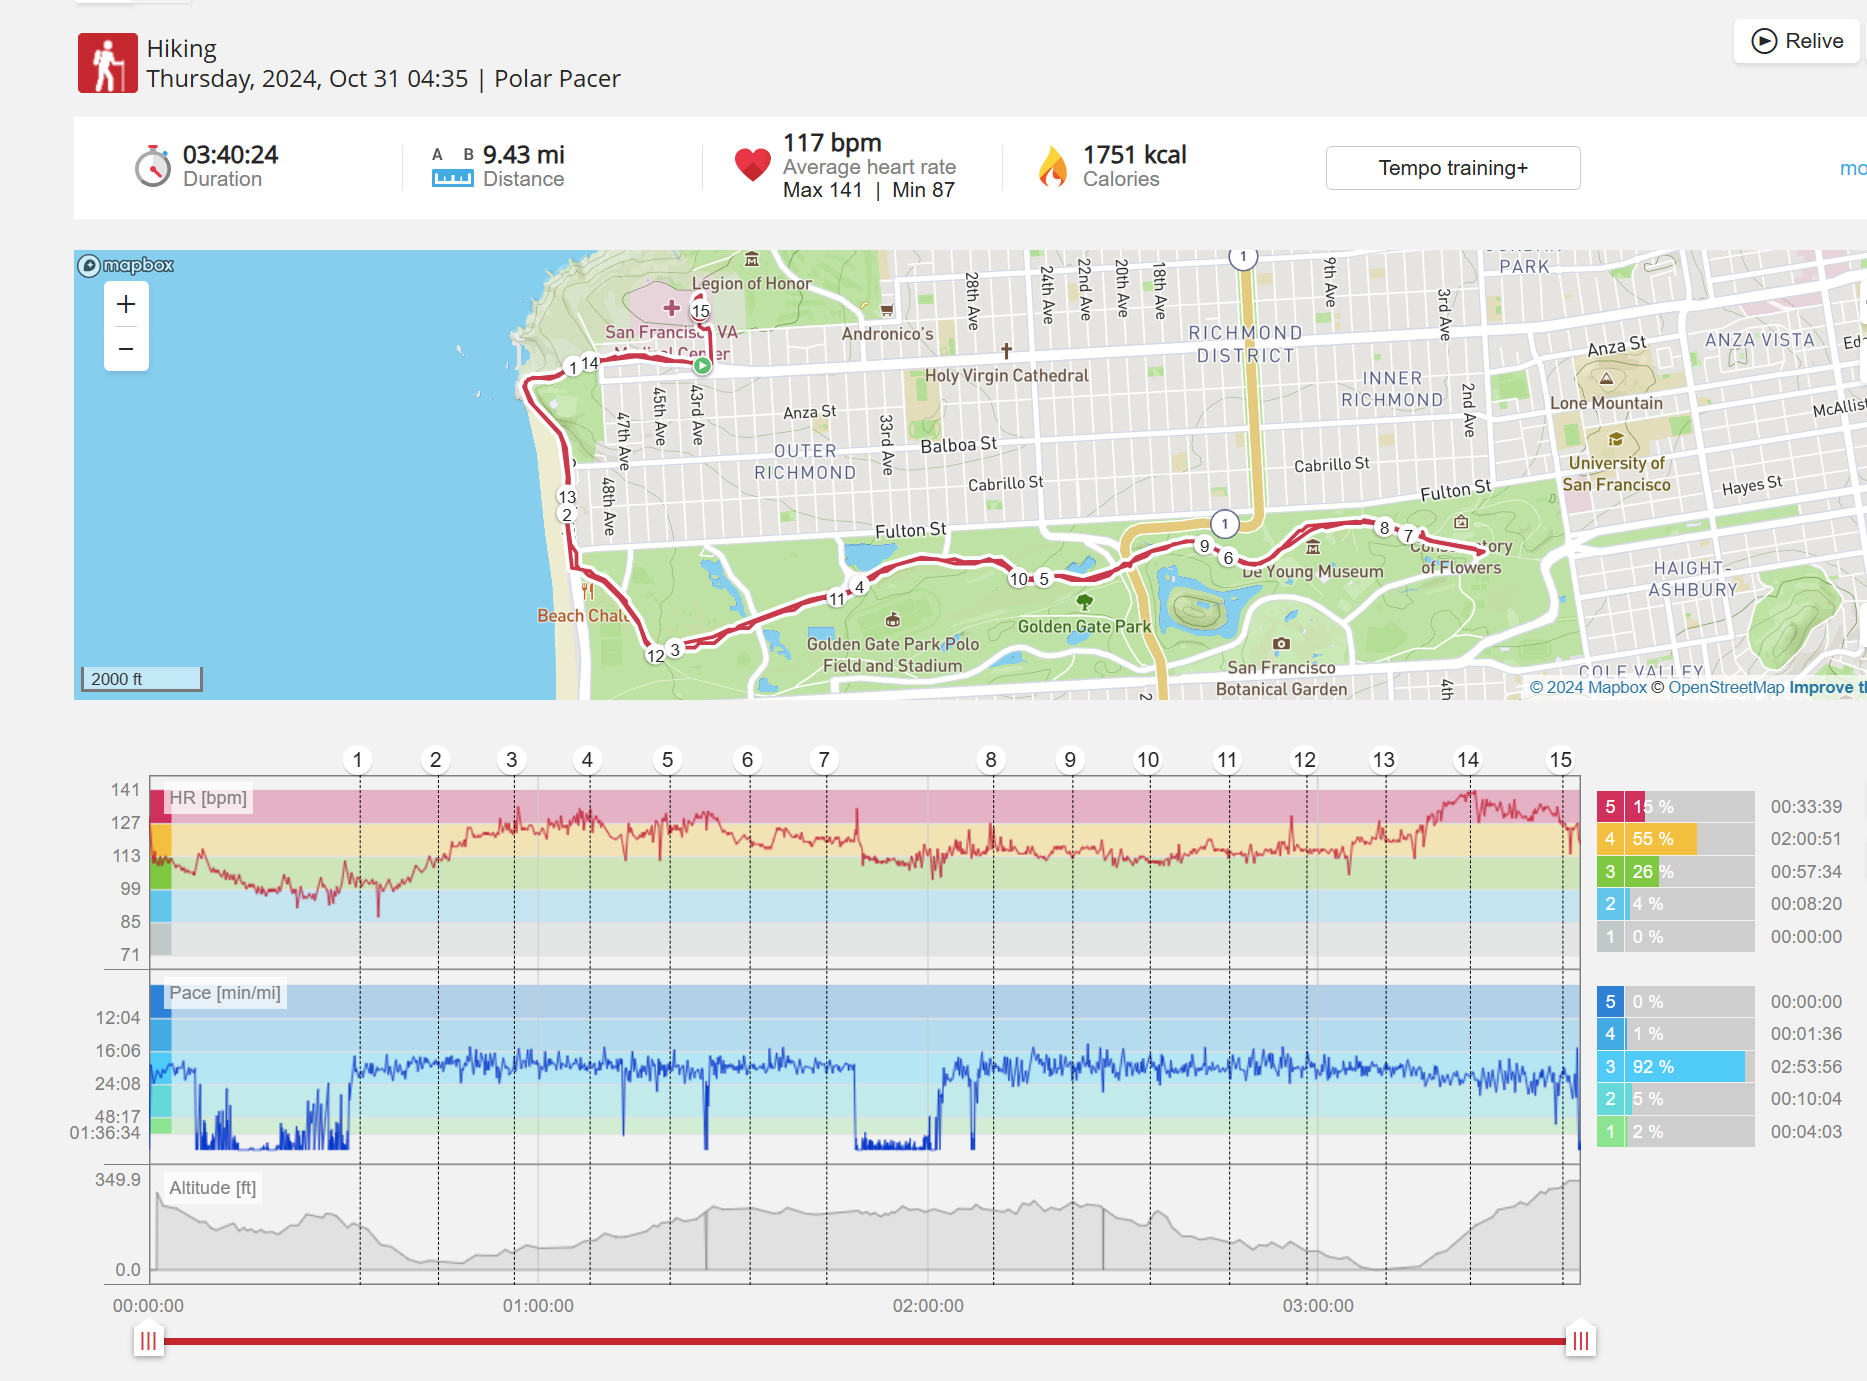This screenshot has width=1867, height=1381.
Task: Click the red hiking activity icon
Action: [108, 63]
